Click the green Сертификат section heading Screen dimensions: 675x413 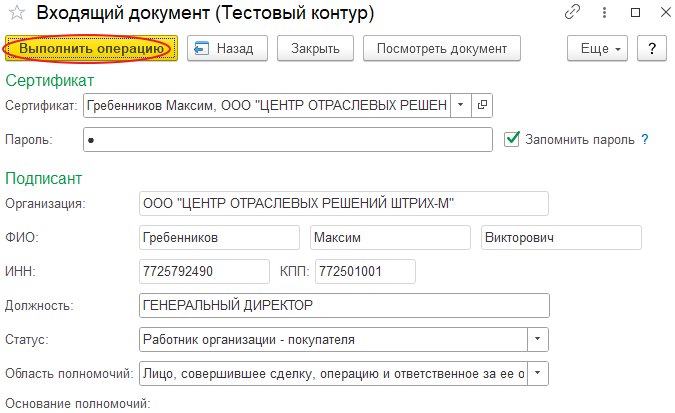(x=50, y=81)
